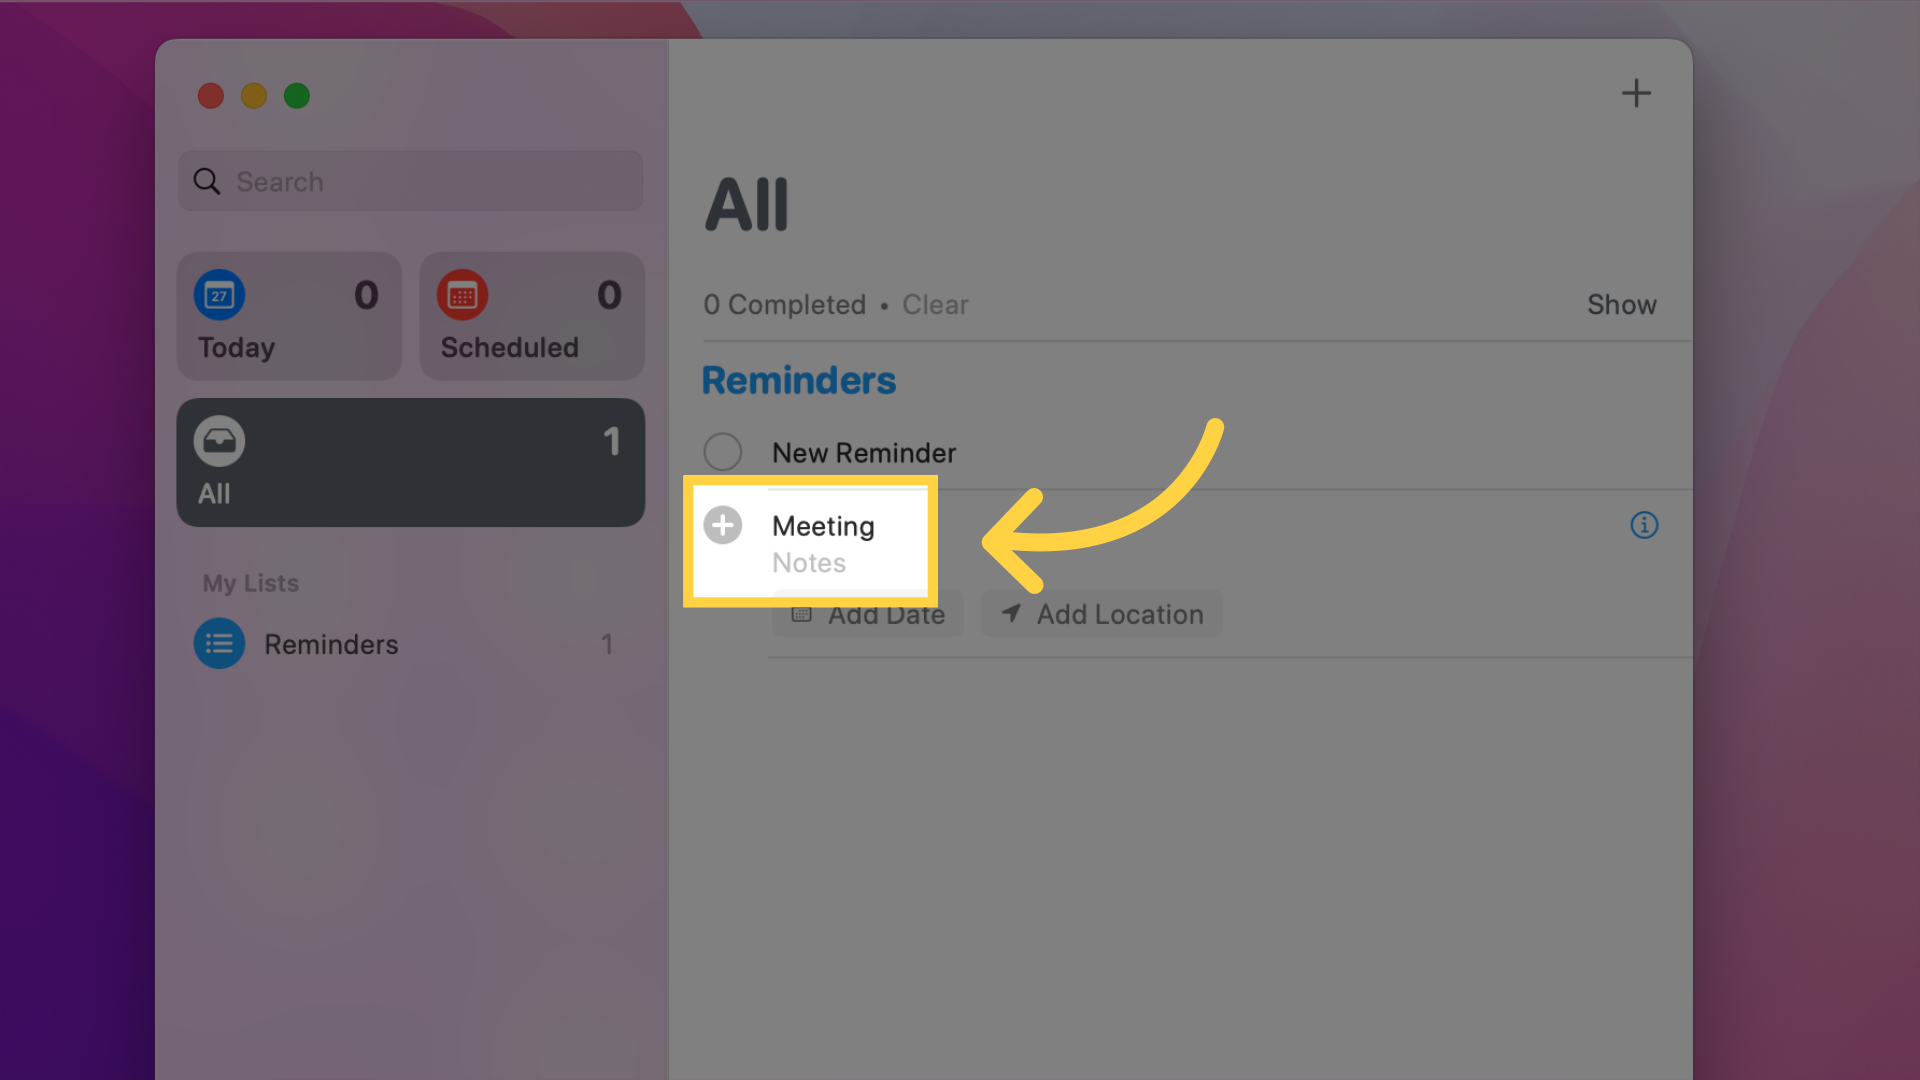Select the All lists icon
Image resolution: width=1920 pixels, height=1080 pixels.
click(x=218, y=439)
